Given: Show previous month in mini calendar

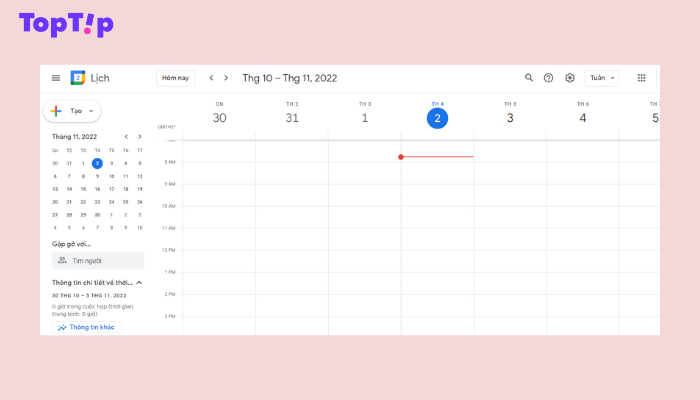Looking at the screenshot, I should click(x=126, y=136).
